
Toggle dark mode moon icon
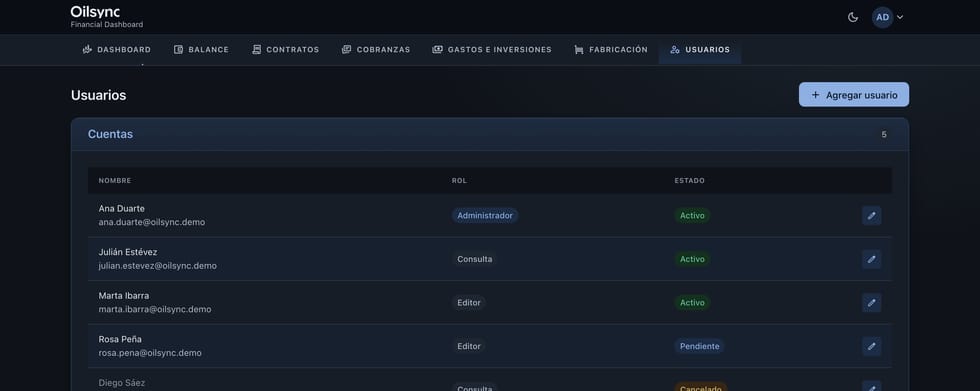[x=852, y=17]
